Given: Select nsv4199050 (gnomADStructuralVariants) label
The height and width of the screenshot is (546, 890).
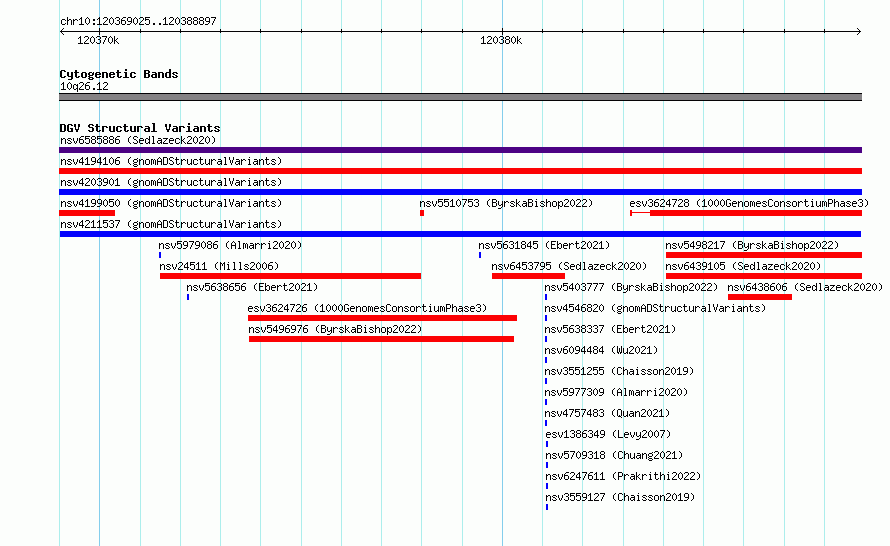Looking at the screenshot, I should (171, 203).
